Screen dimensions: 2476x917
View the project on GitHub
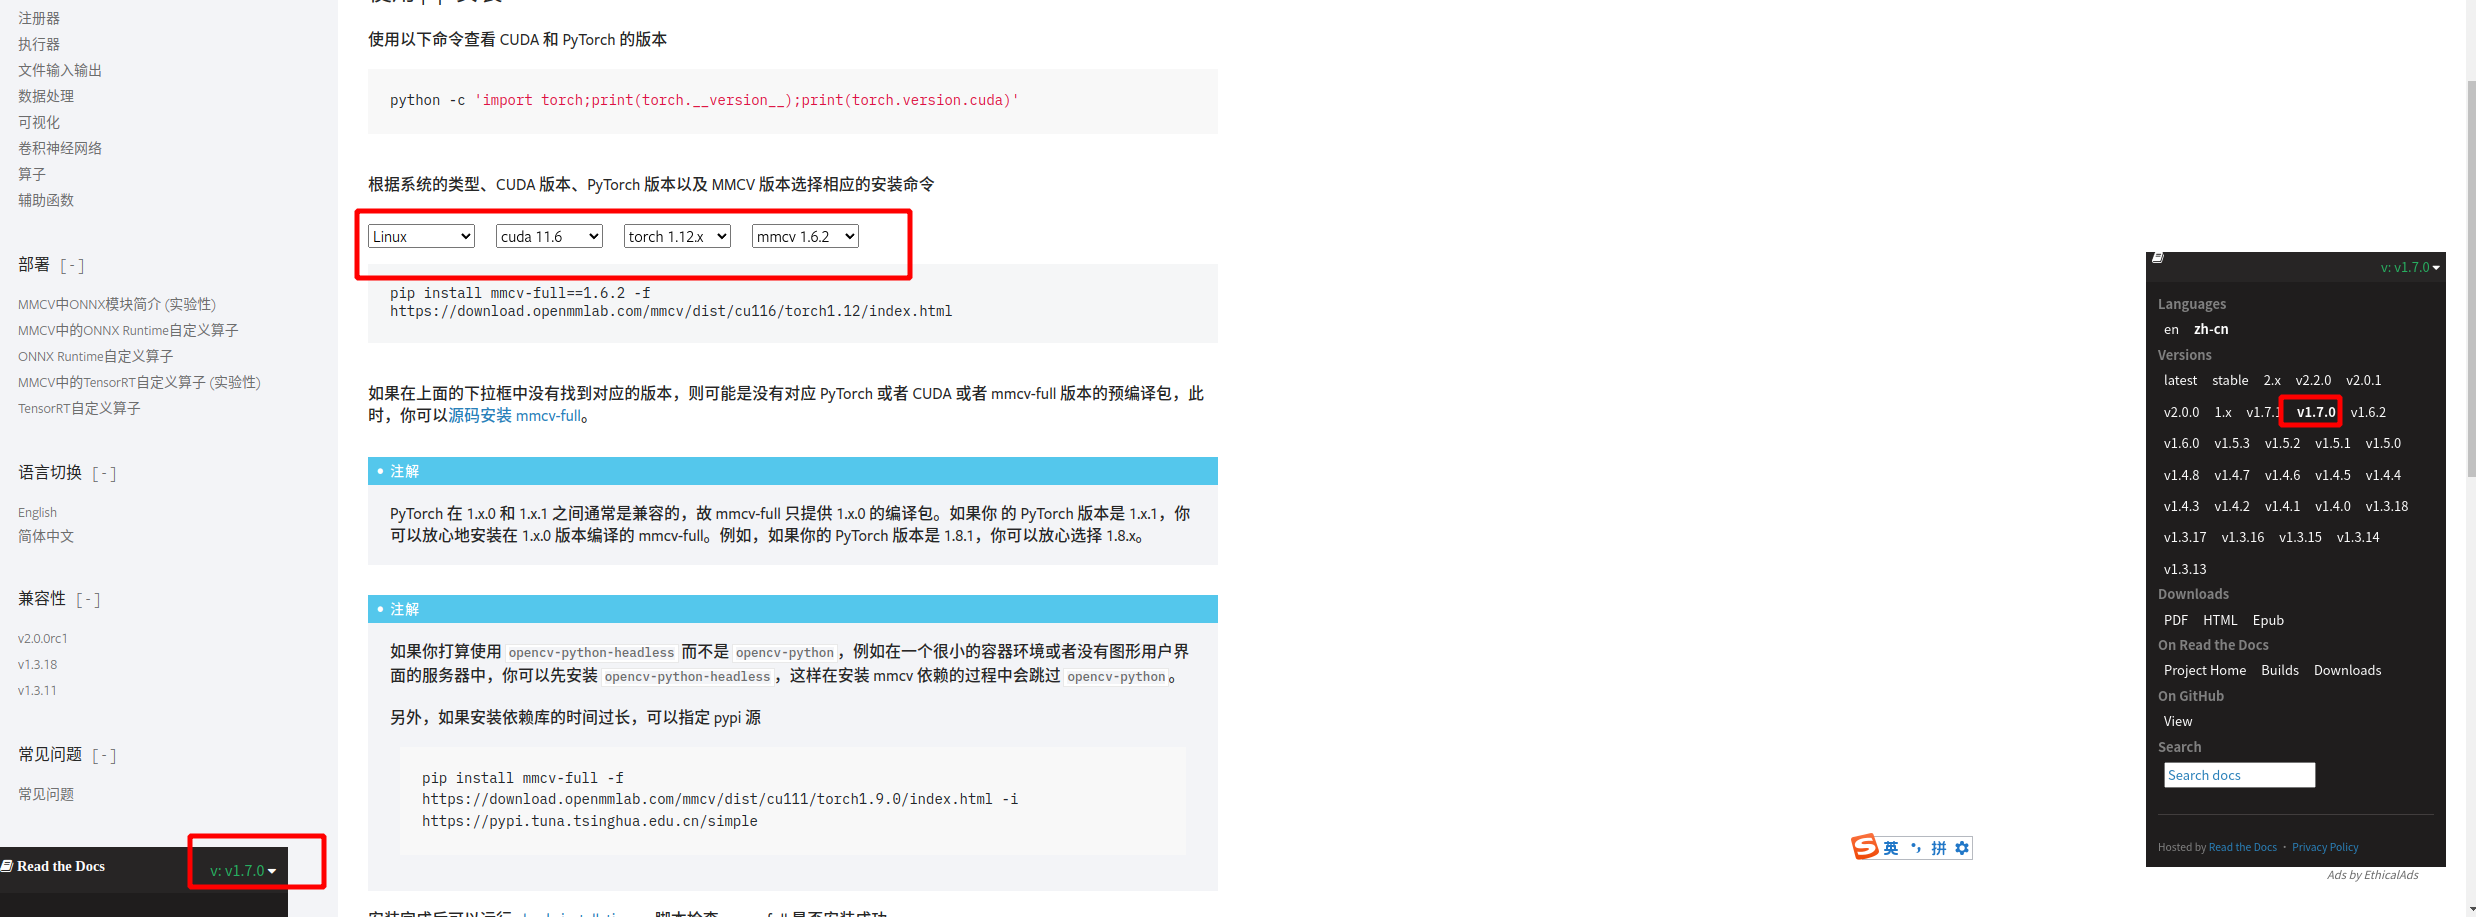(2178, 721)
